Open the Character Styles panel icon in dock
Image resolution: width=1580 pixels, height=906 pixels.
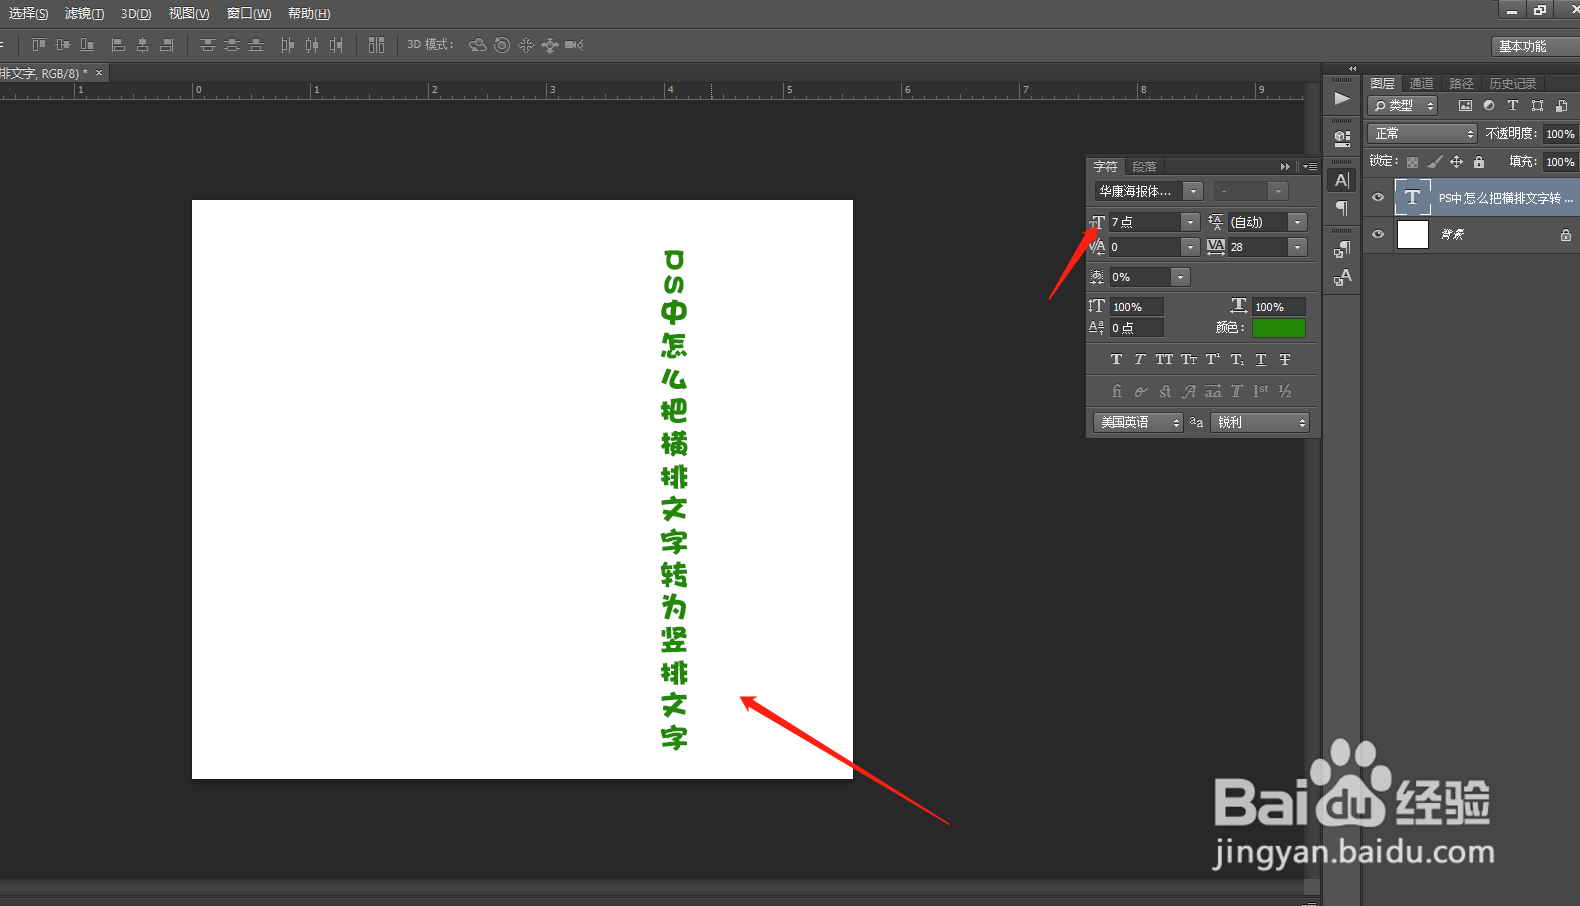1342,277
